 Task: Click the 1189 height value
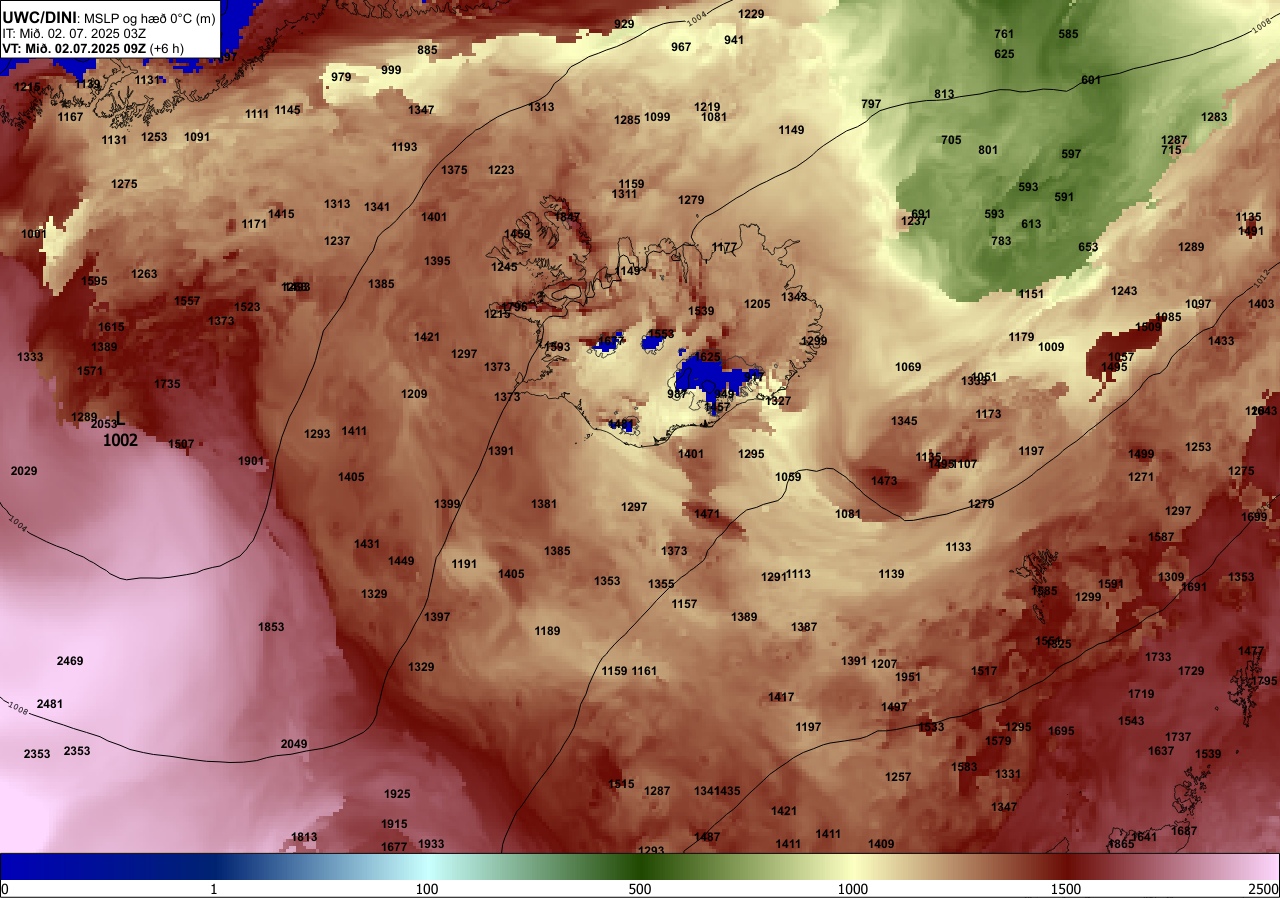tap(547, 631)
